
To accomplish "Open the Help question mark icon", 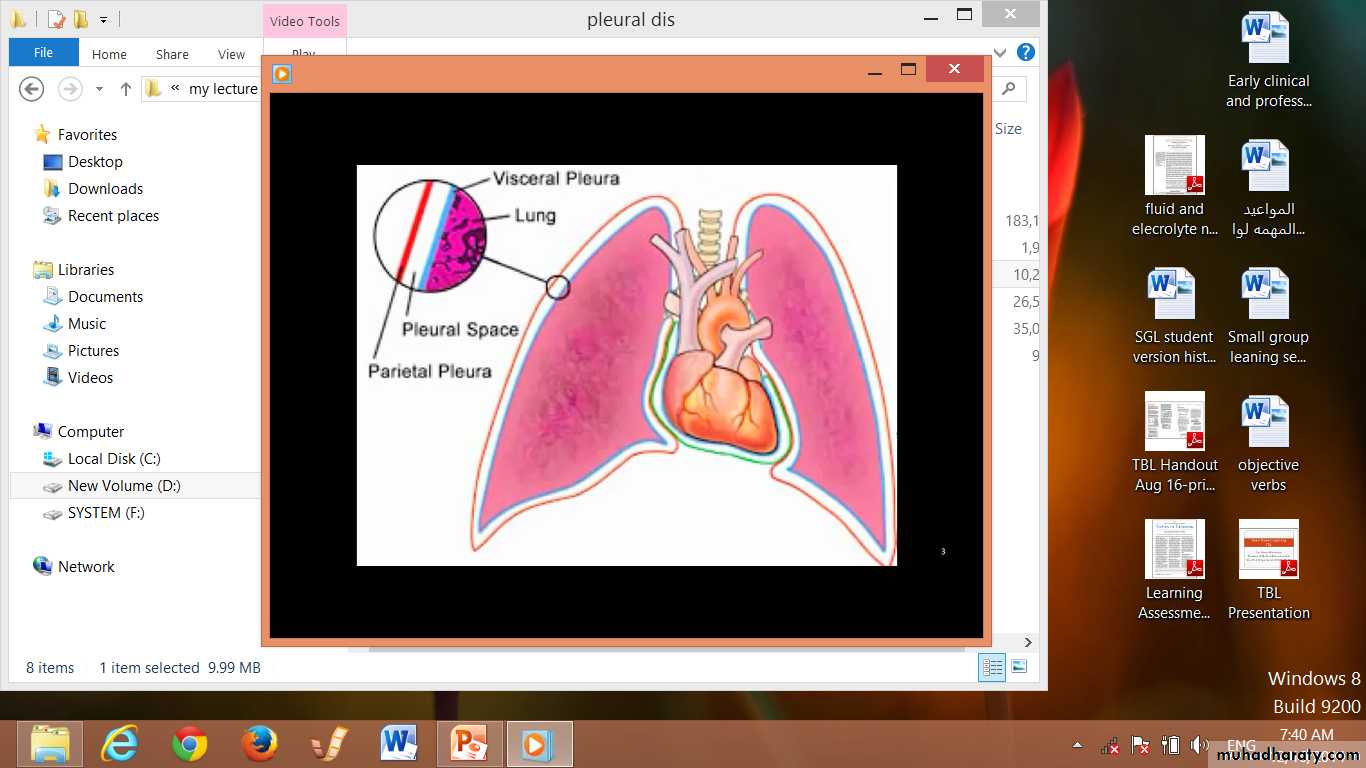I will point(1025,53).
